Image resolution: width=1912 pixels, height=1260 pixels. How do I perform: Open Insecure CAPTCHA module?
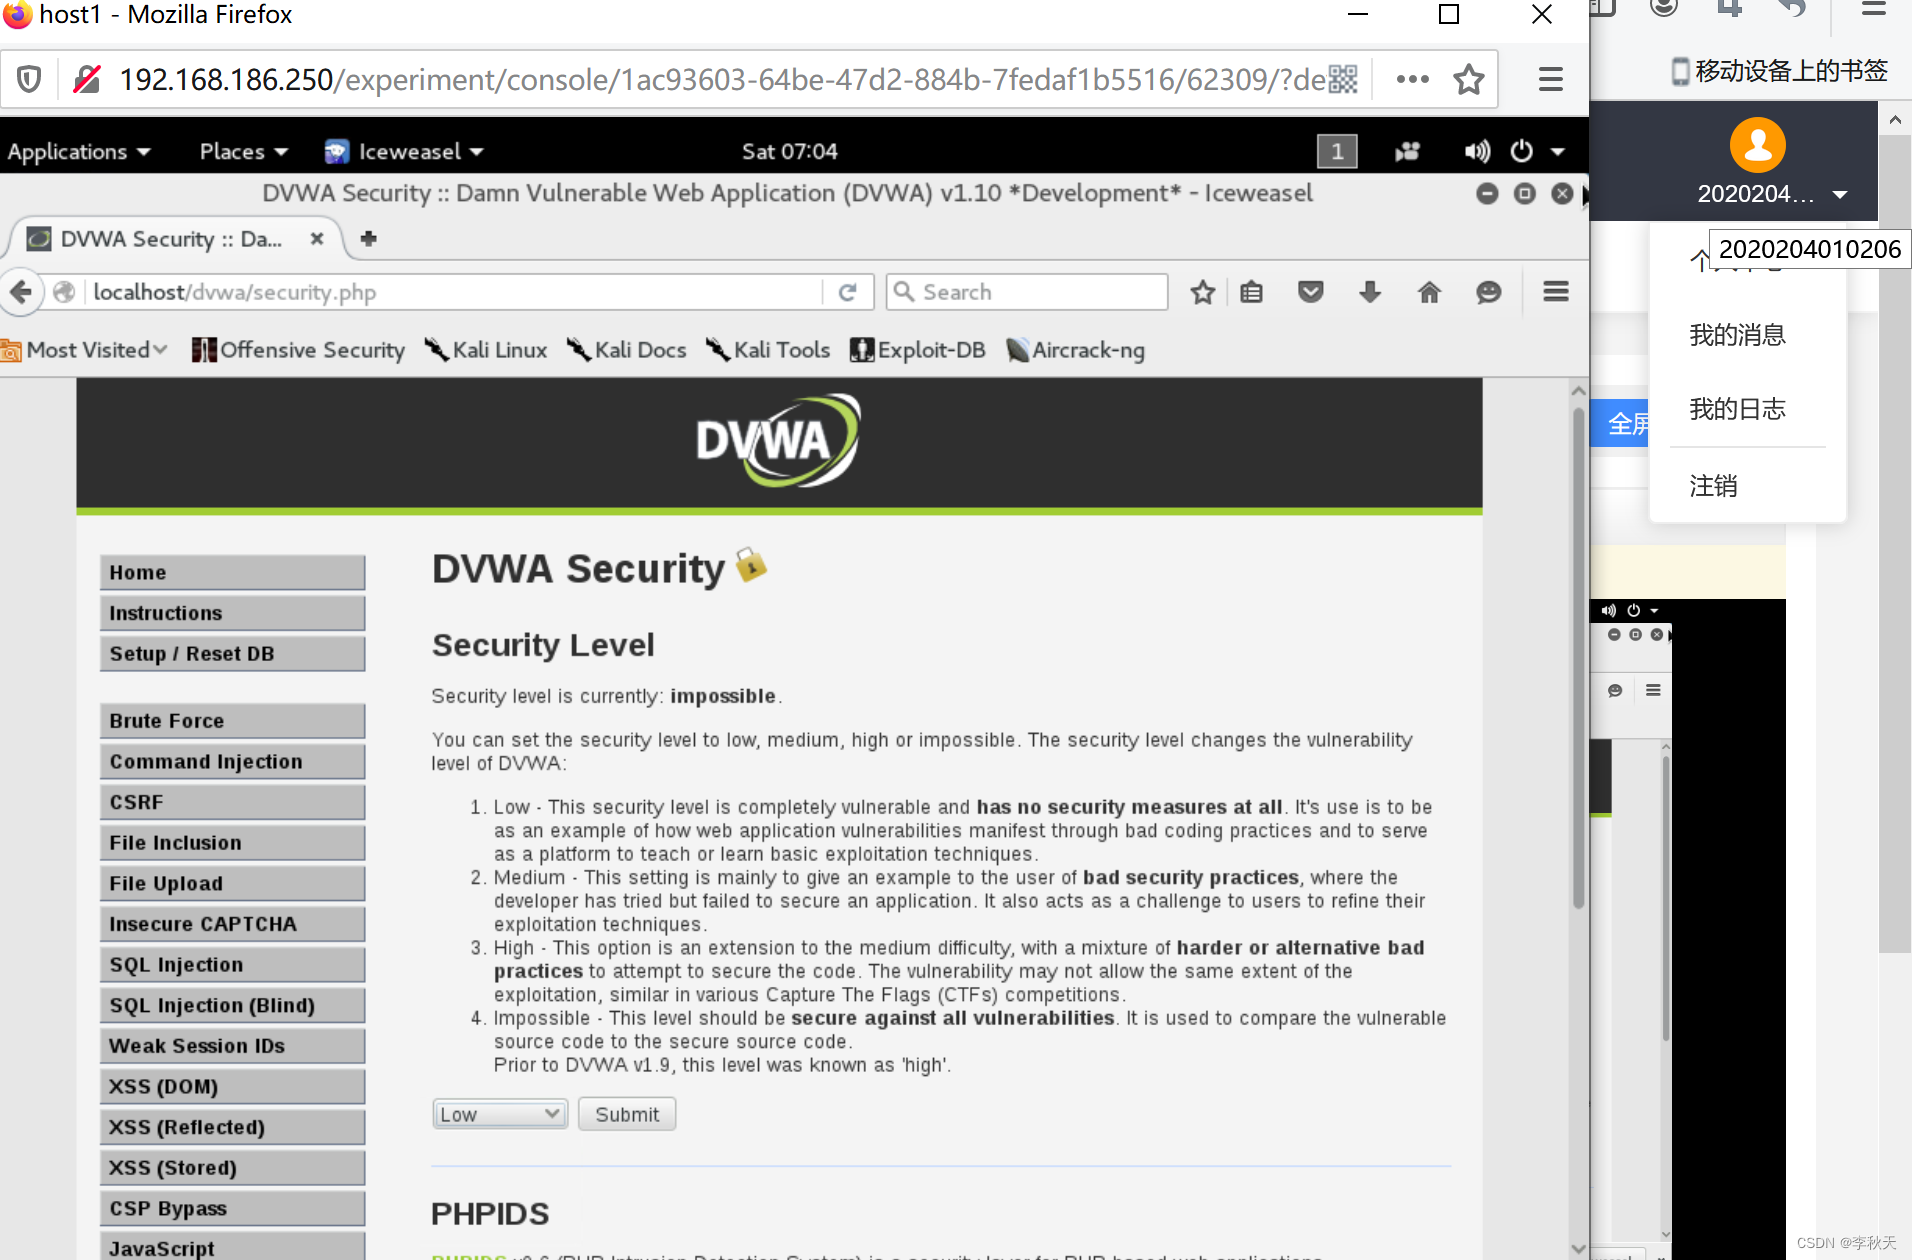click(x=232, y=924)
